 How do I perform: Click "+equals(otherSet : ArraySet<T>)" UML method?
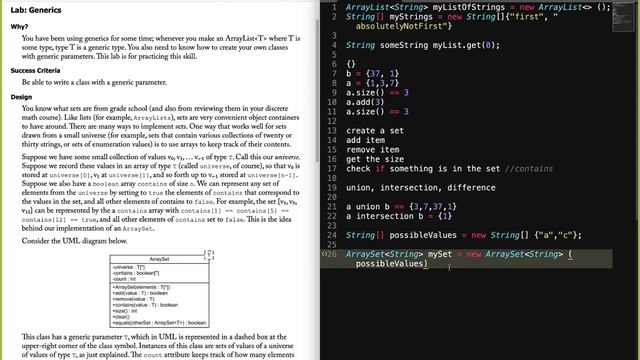coord(159,323)
